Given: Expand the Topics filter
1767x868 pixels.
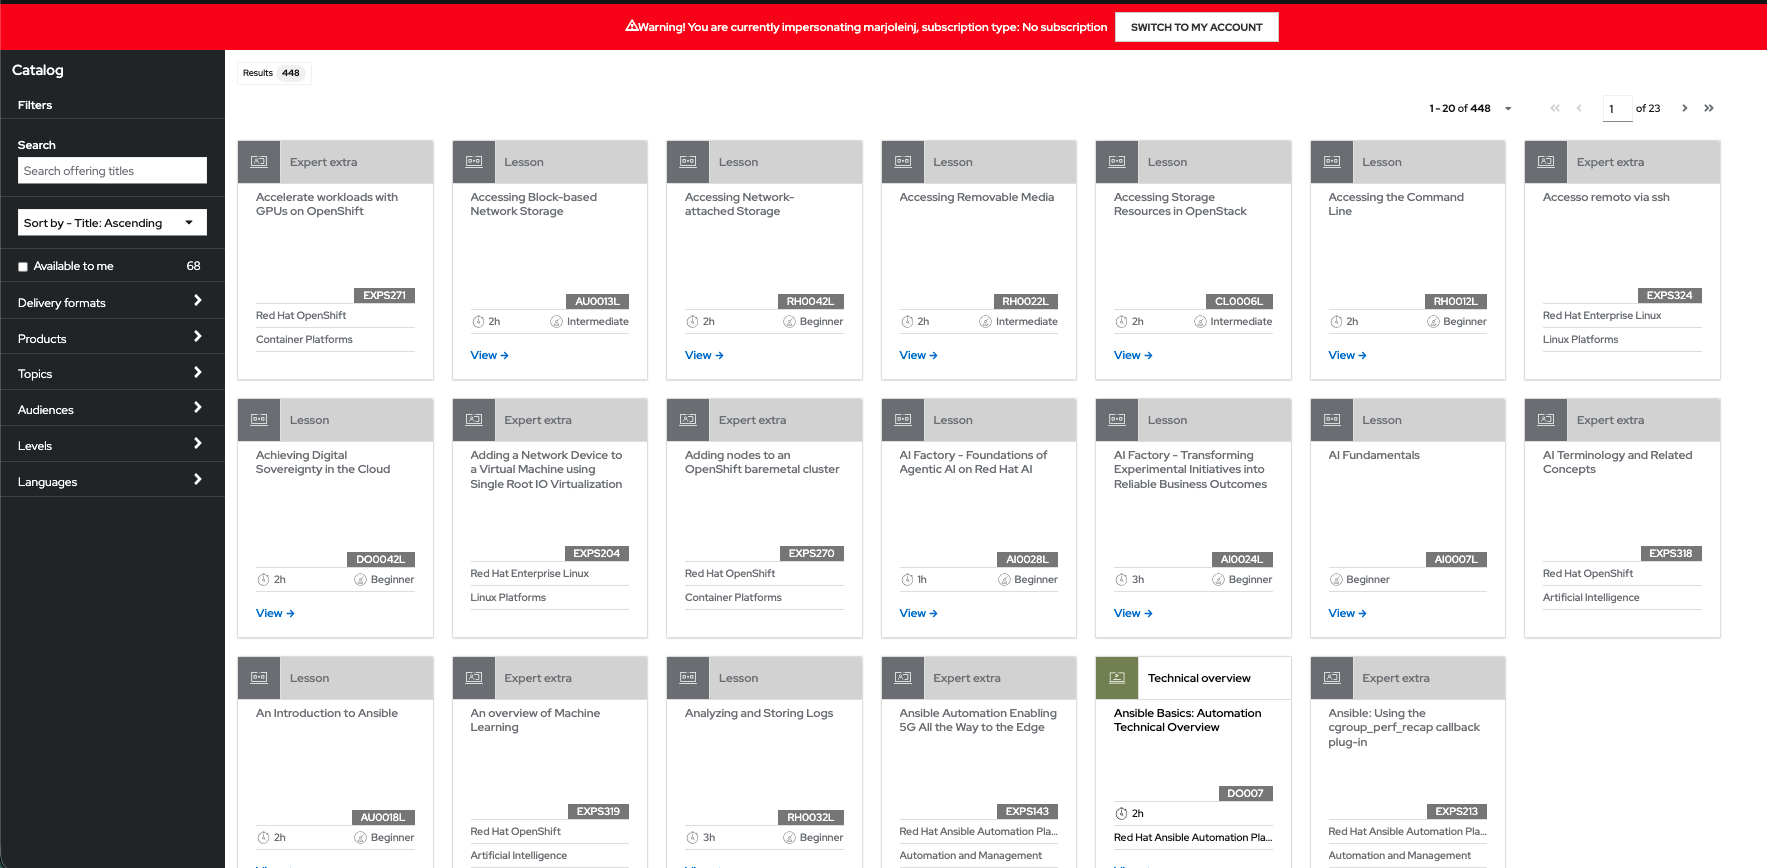Looking at the screenshot, I should [x=112, y=374].
